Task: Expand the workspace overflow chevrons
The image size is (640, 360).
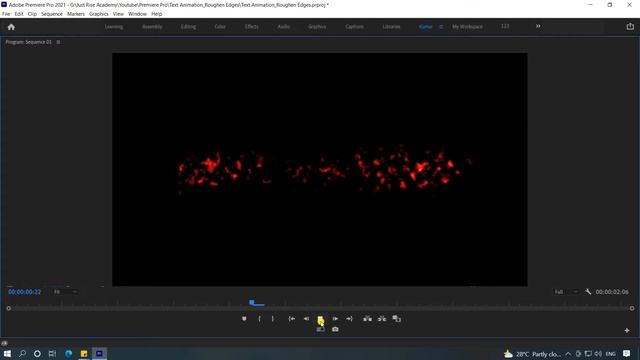Action: click(538, 26)
